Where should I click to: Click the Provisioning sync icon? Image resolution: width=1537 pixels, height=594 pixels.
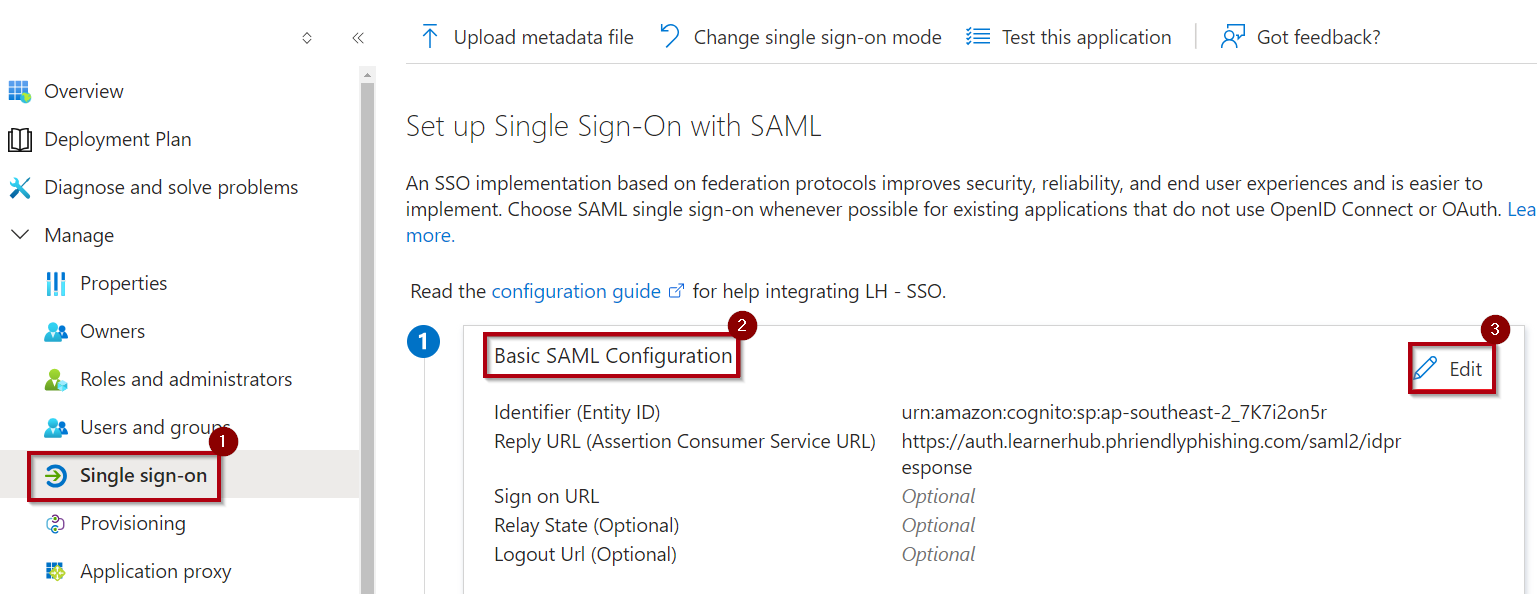coord(56,524)
